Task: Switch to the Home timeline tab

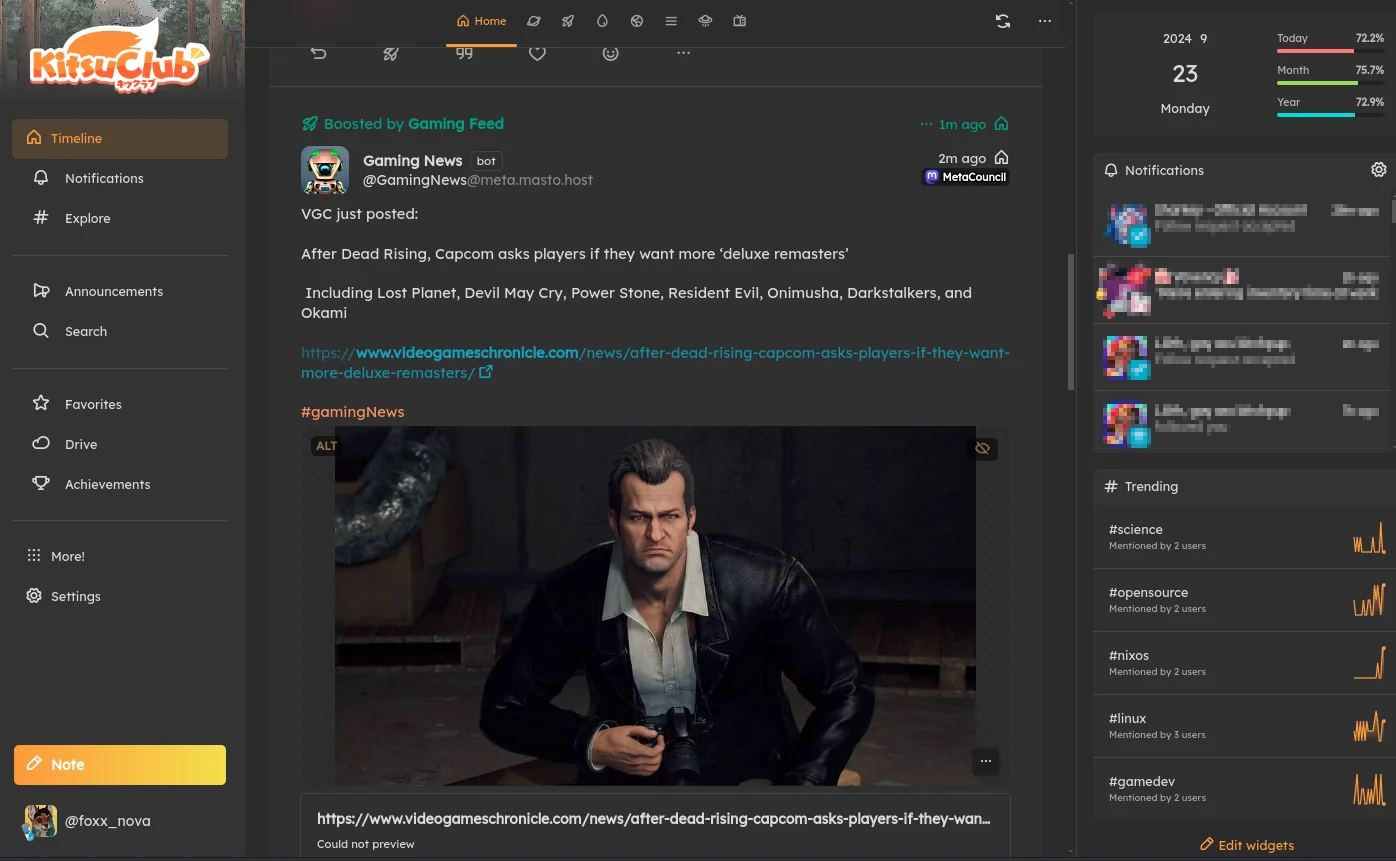Action: 481,21
